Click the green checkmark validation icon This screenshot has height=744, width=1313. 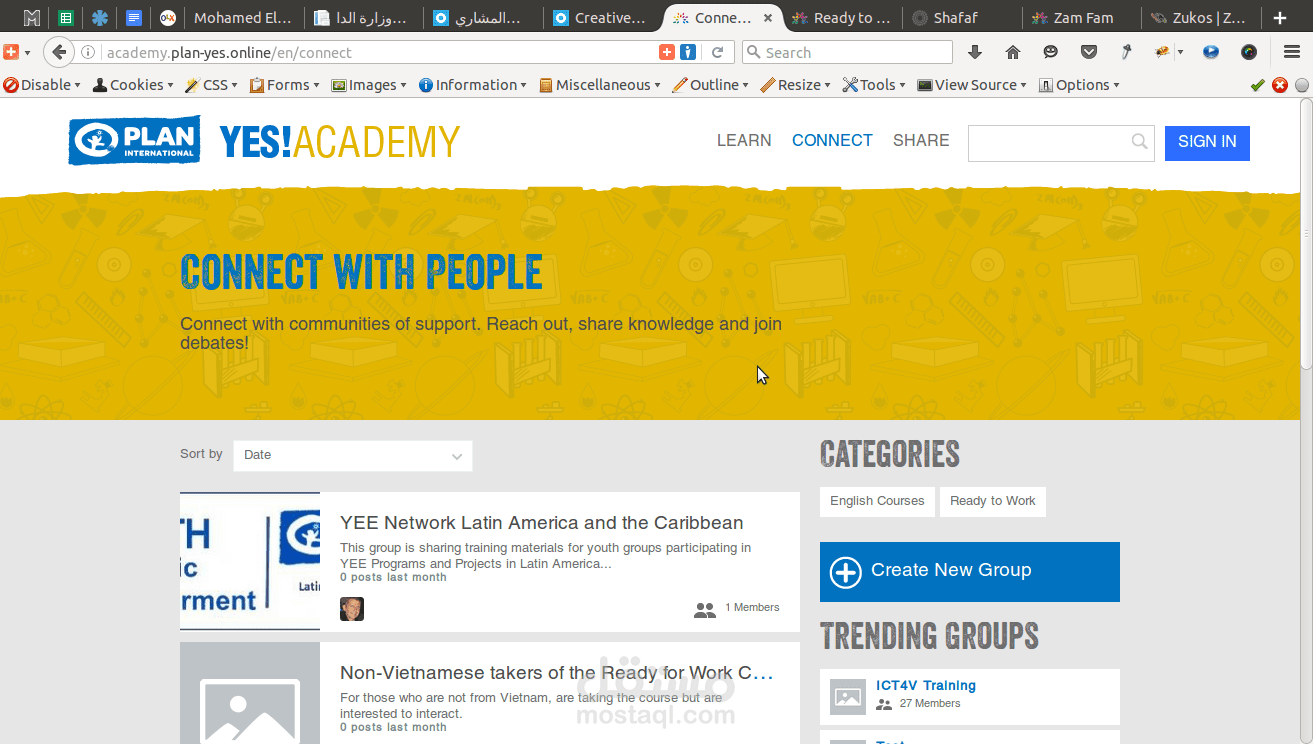[x=1258, y=85]
